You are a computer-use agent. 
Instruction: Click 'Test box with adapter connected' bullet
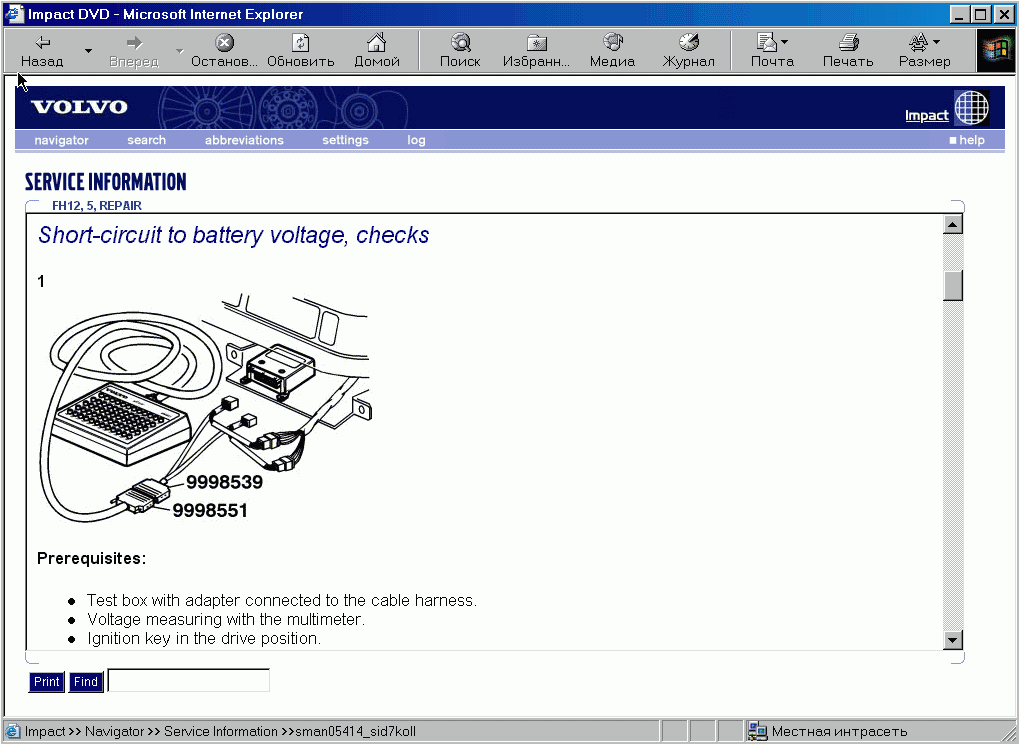click(282, 600)
